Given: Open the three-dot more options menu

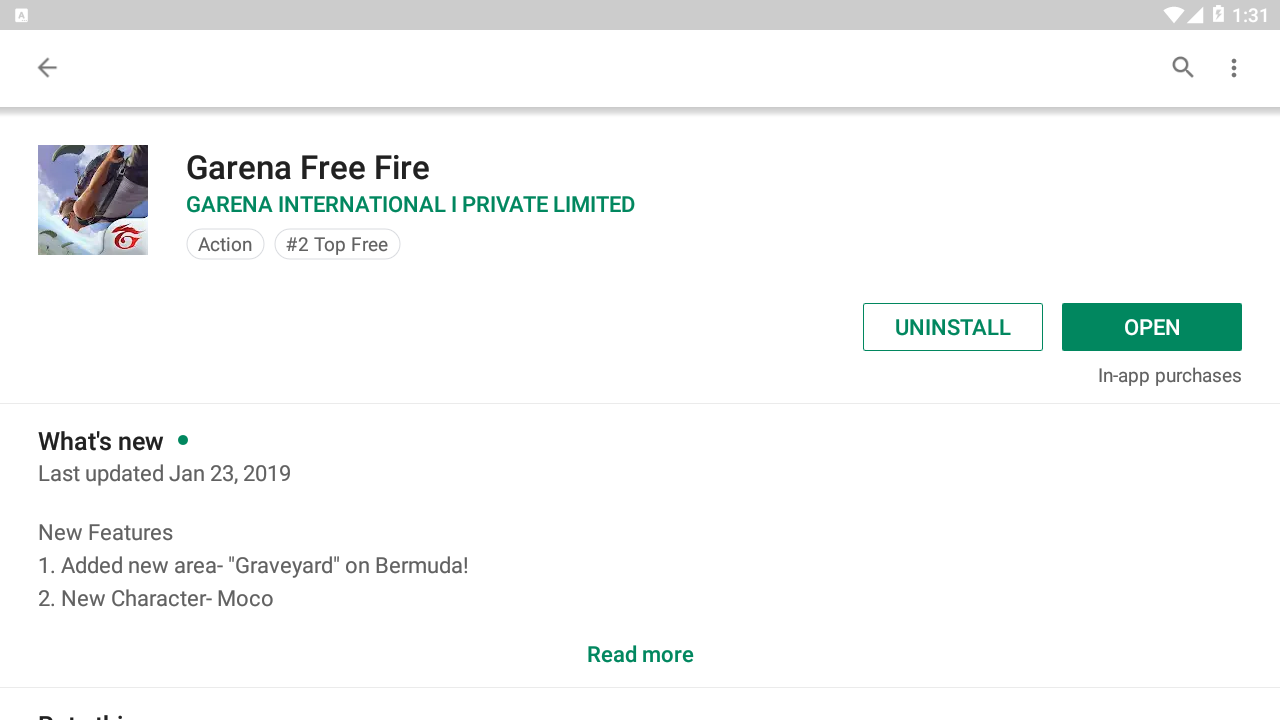Looking at the screenshot, I should coord(1234,68).
